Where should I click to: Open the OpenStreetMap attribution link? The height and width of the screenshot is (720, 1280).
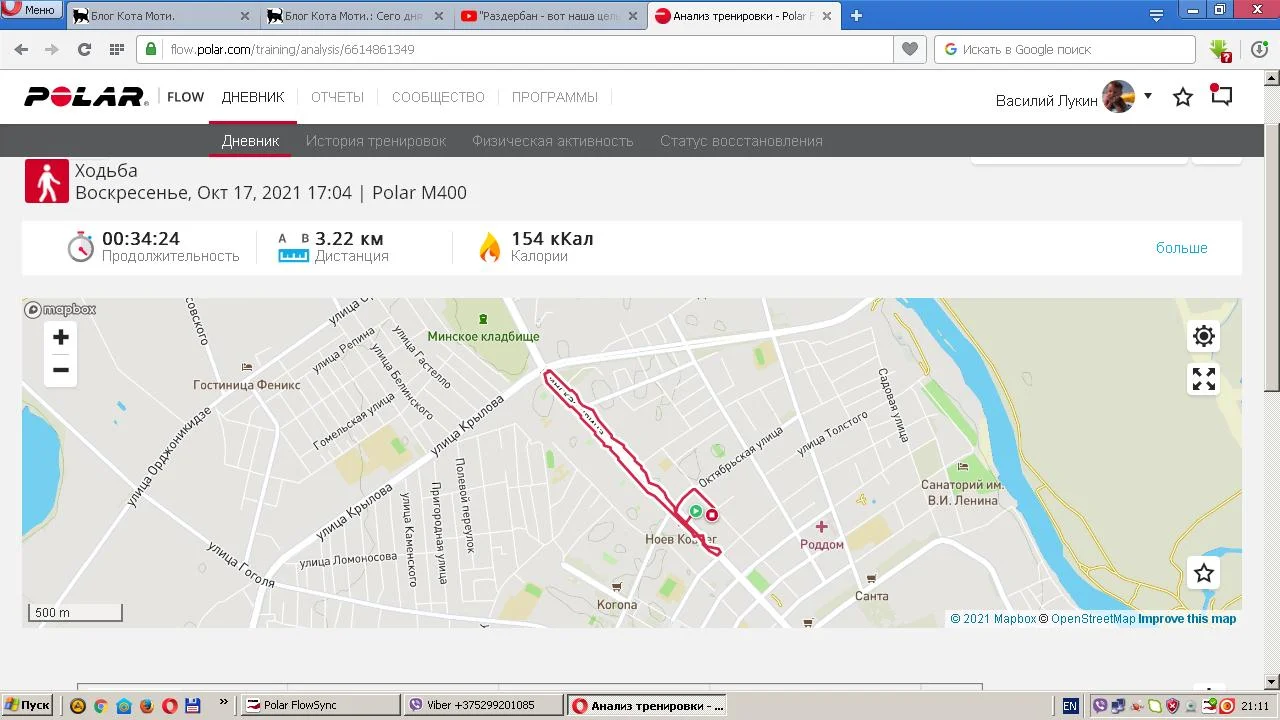[x=1093, y=619]
